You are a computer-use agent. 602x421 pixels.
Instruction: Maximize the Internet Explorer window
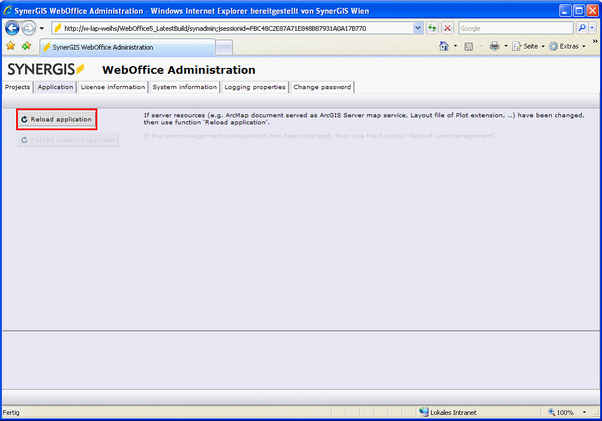[579, 10]
